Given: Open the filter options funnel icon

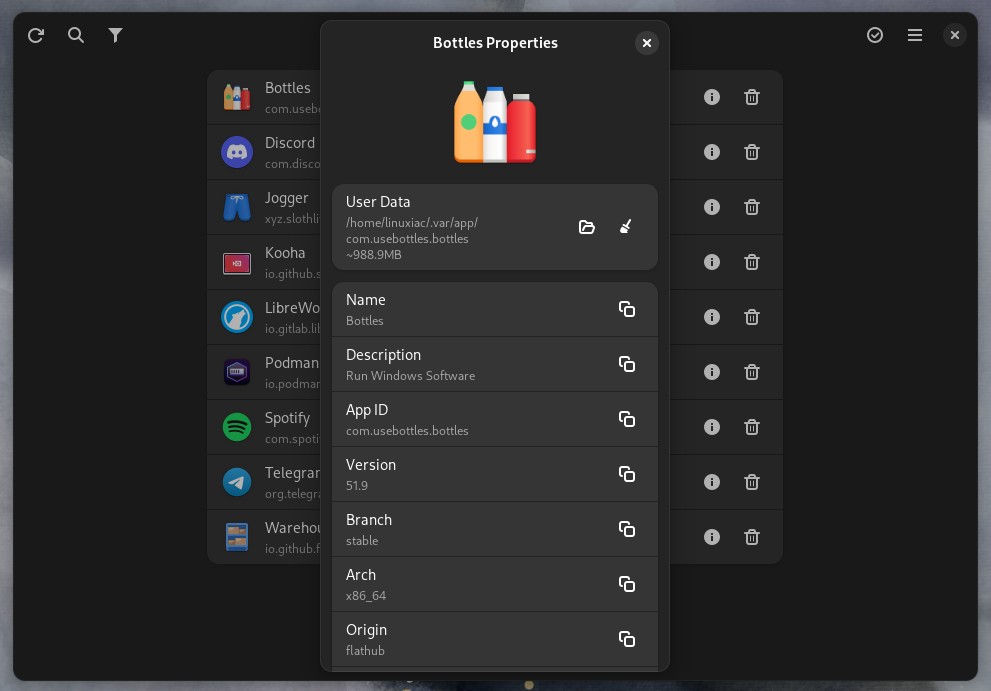Looking at the screenshot, I should 115,35.
